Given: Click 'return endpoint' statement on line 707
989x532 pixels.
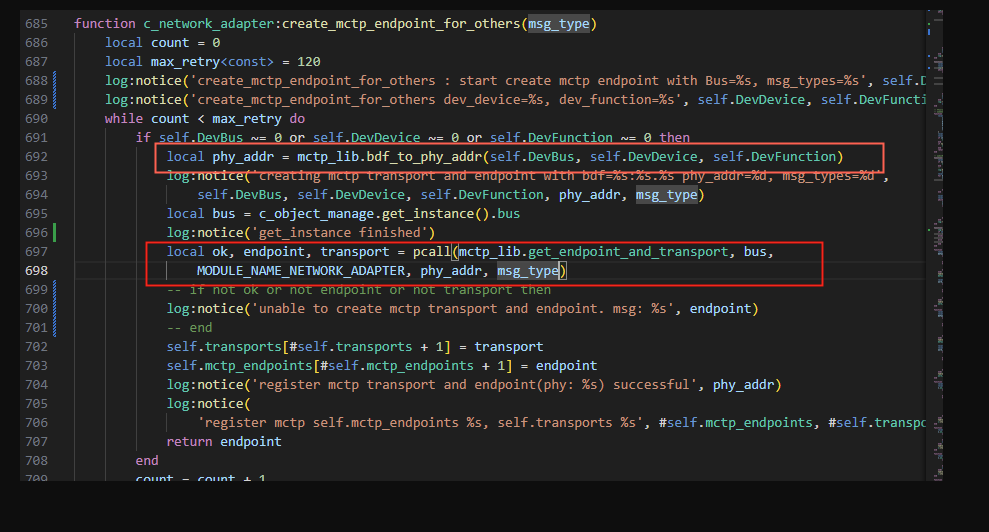Looking at the screenshot, I should pyautogui.click(x=224, y=441).
